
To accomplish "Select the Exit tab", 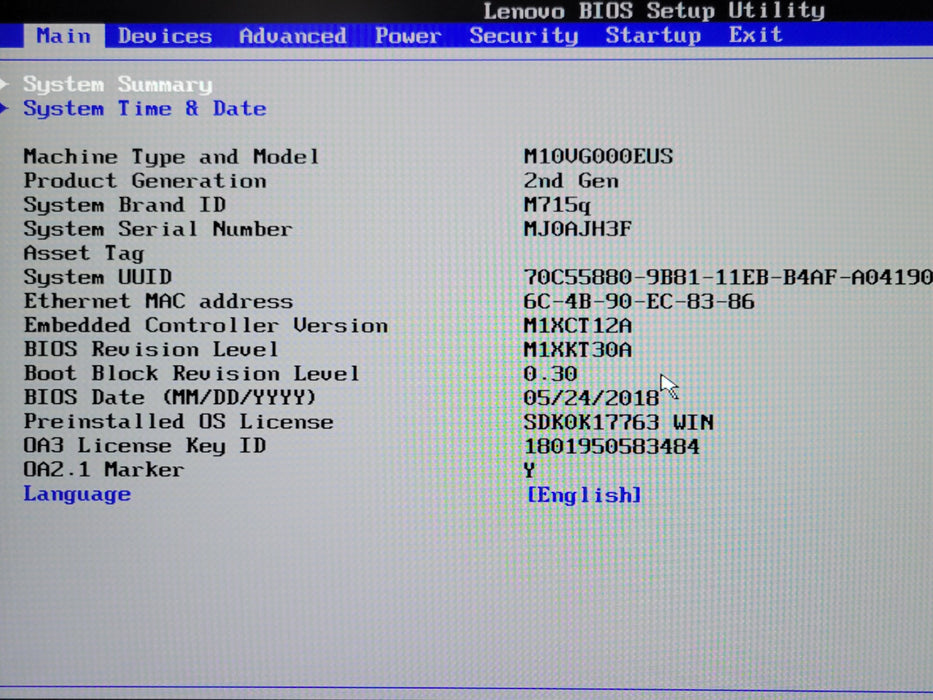I will (756, 35).
